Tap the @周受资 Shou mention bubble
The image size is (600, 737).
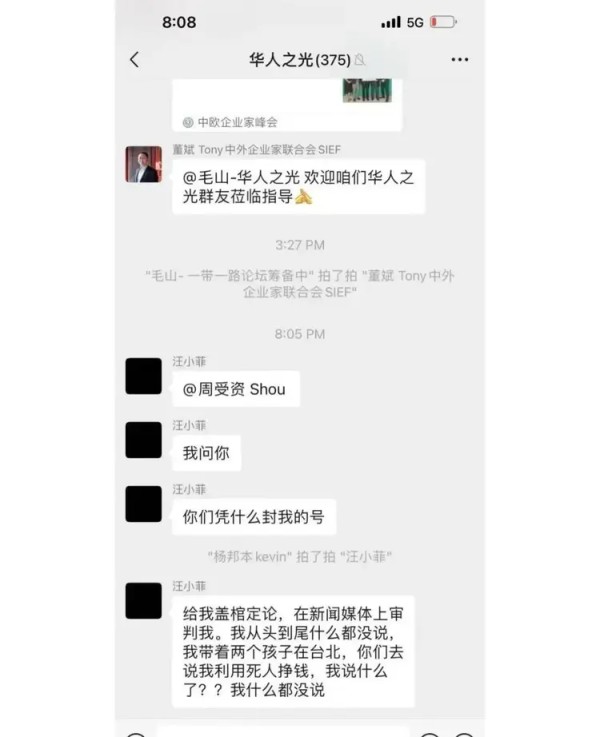pos(236,389)
